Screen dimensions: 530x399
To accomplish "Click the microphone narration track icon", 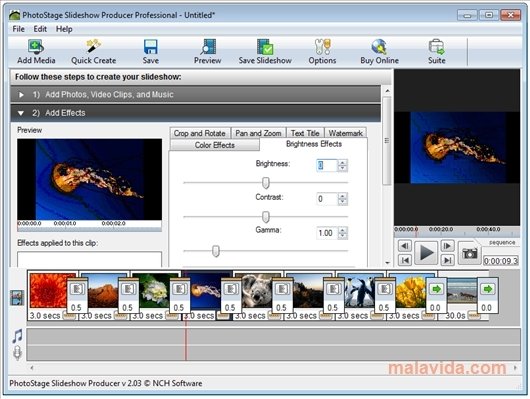I will tap(17, 353).
